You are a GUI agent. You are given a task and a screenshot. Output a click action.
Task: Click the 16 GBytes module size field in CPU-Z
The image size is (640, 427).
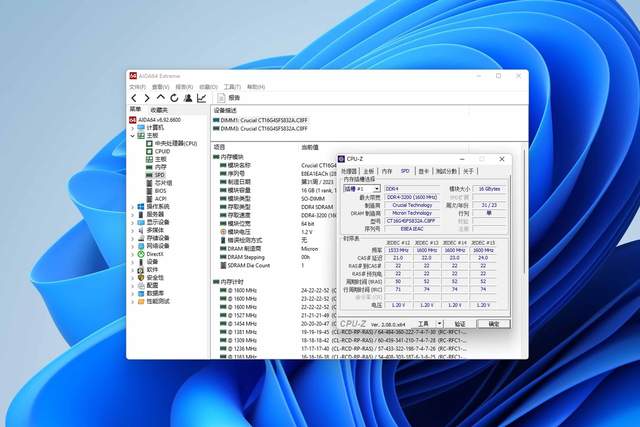489,189
